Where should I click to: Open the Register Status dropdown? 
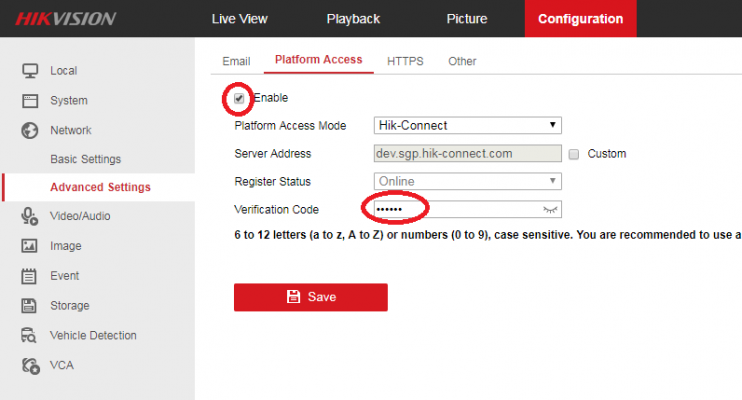(468, 181)
